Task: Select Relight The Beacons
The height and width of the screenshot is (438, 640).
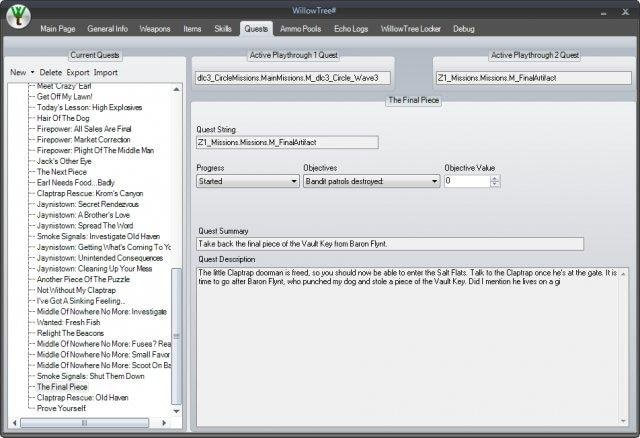Action: click(70, 333)
